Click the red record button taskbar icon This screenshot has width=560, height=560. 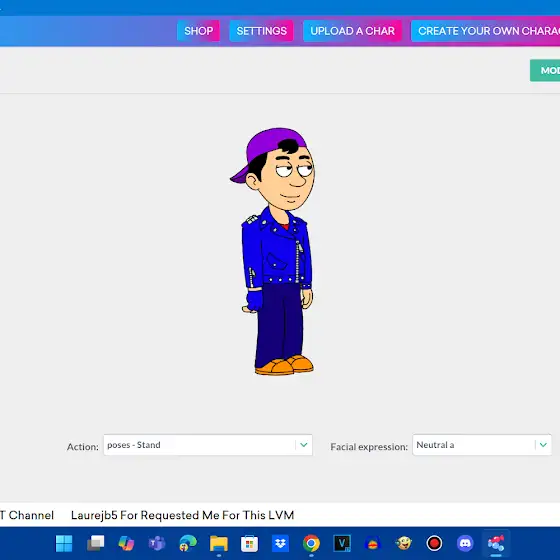click(x=434, y=543)
